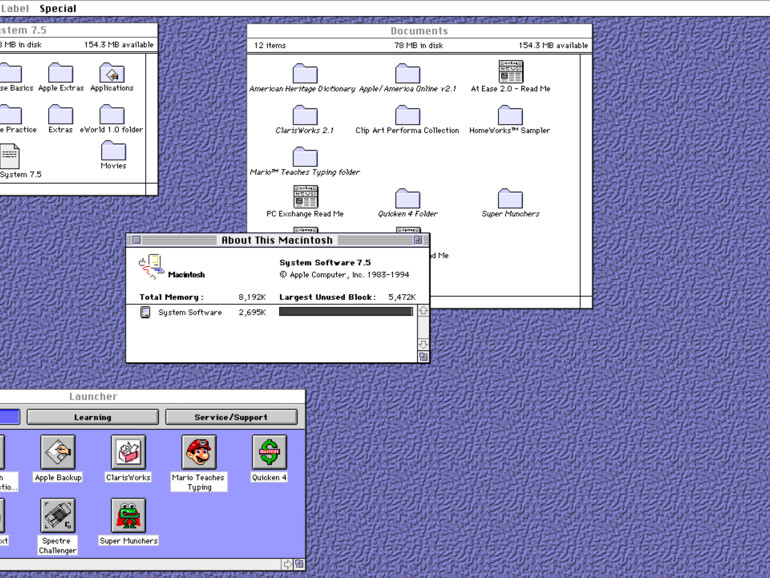Open the Apple/America Online v2.1 folder
This screenshot has height=578, width=770.
tap(408, 74)
